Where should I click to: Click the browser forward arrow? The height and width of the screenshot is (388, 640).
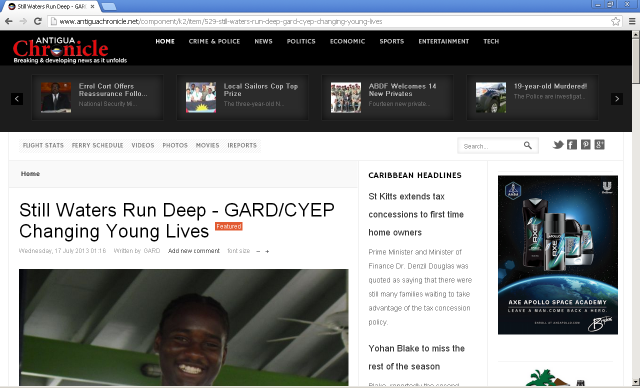[x=23, y=21]
